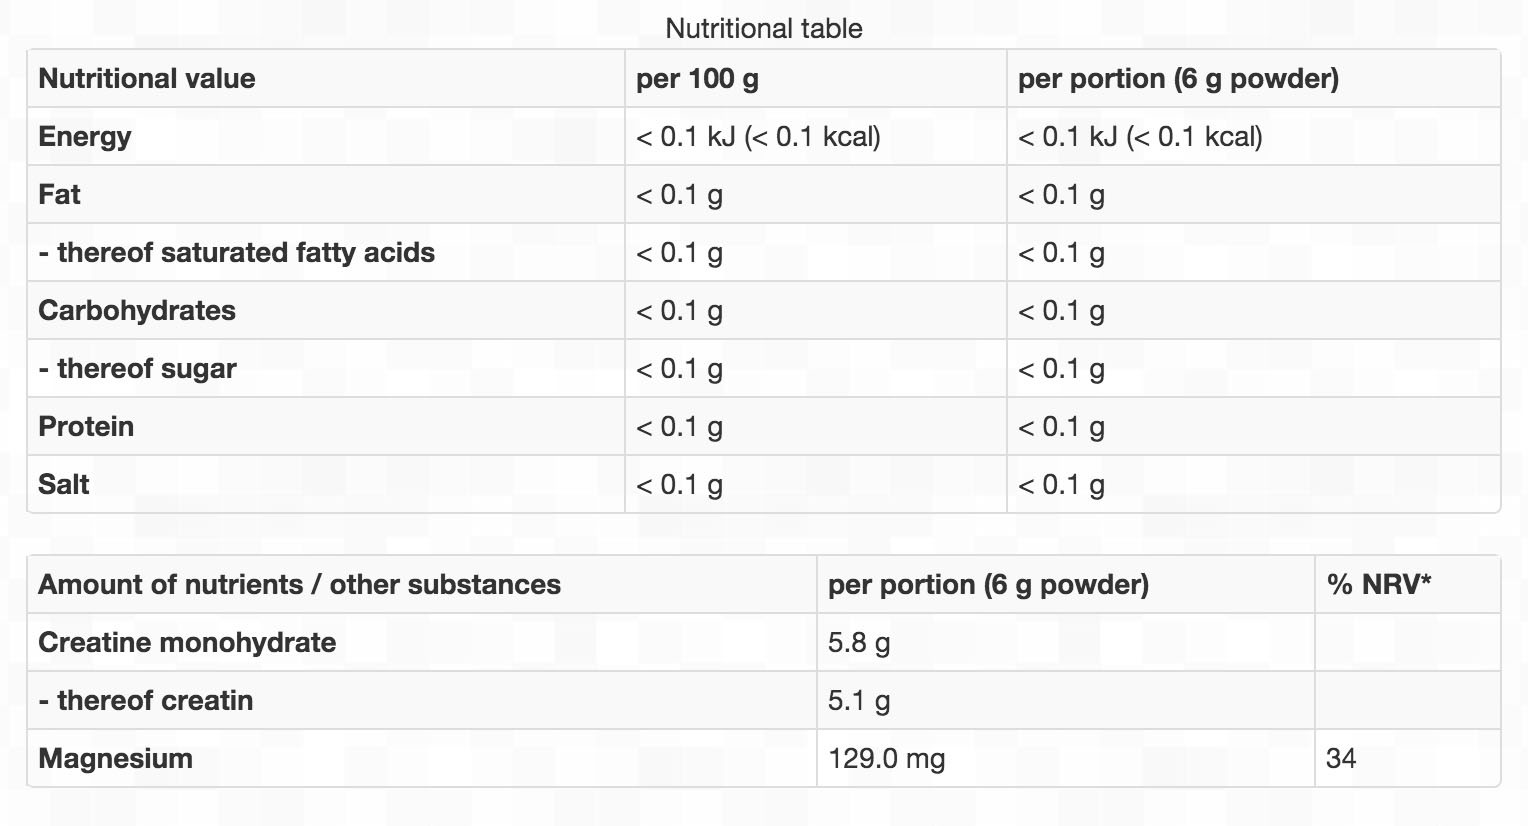The image size is (1528, 826).
Task: Select the "per 100 g" column header
Action: click(x=697, y=79)
